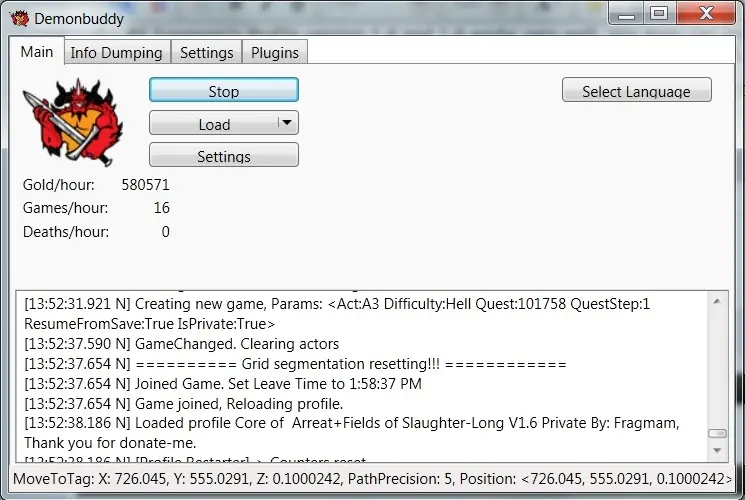Click the Gold/hour value 580571

[x=146, y=185]
